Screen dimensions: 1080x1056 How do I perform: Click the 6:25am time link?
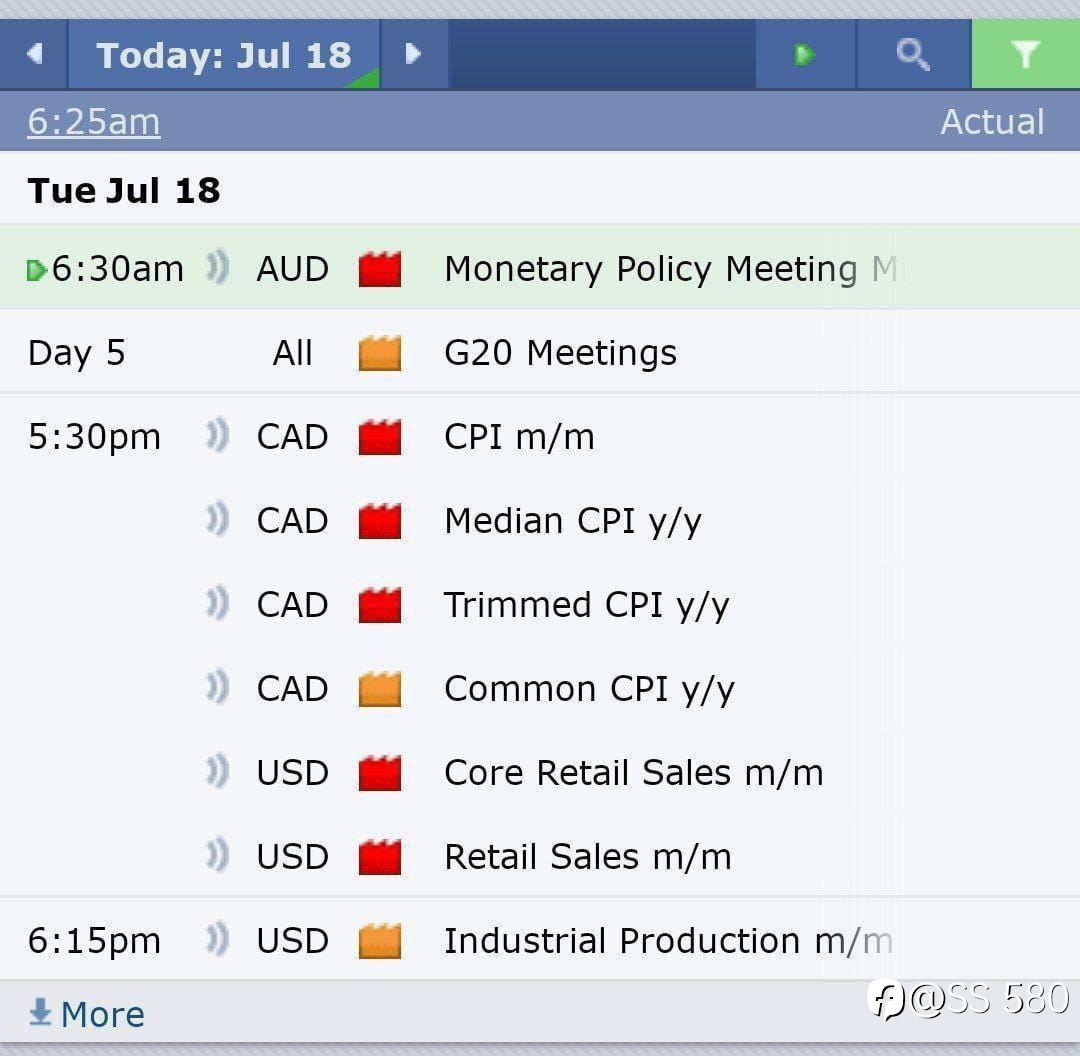[x=93, y=122]
